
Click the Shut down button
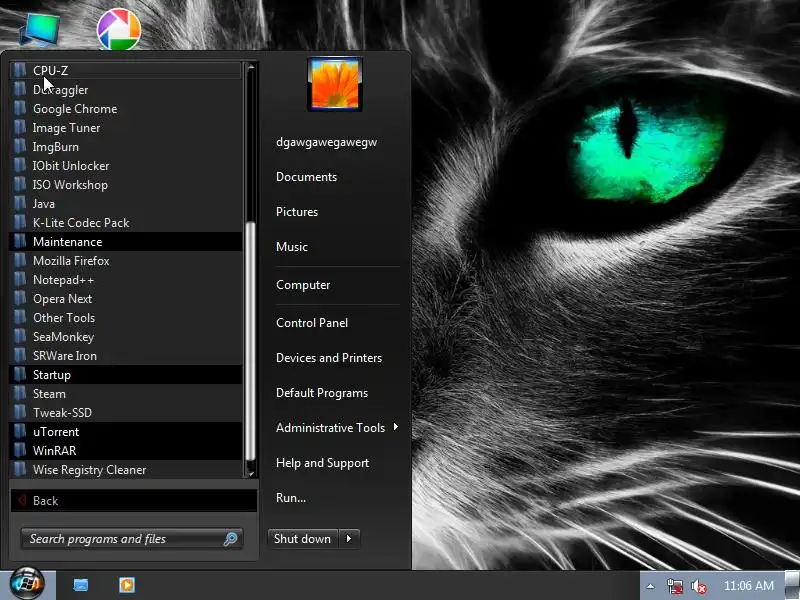[x=303, y=539]
